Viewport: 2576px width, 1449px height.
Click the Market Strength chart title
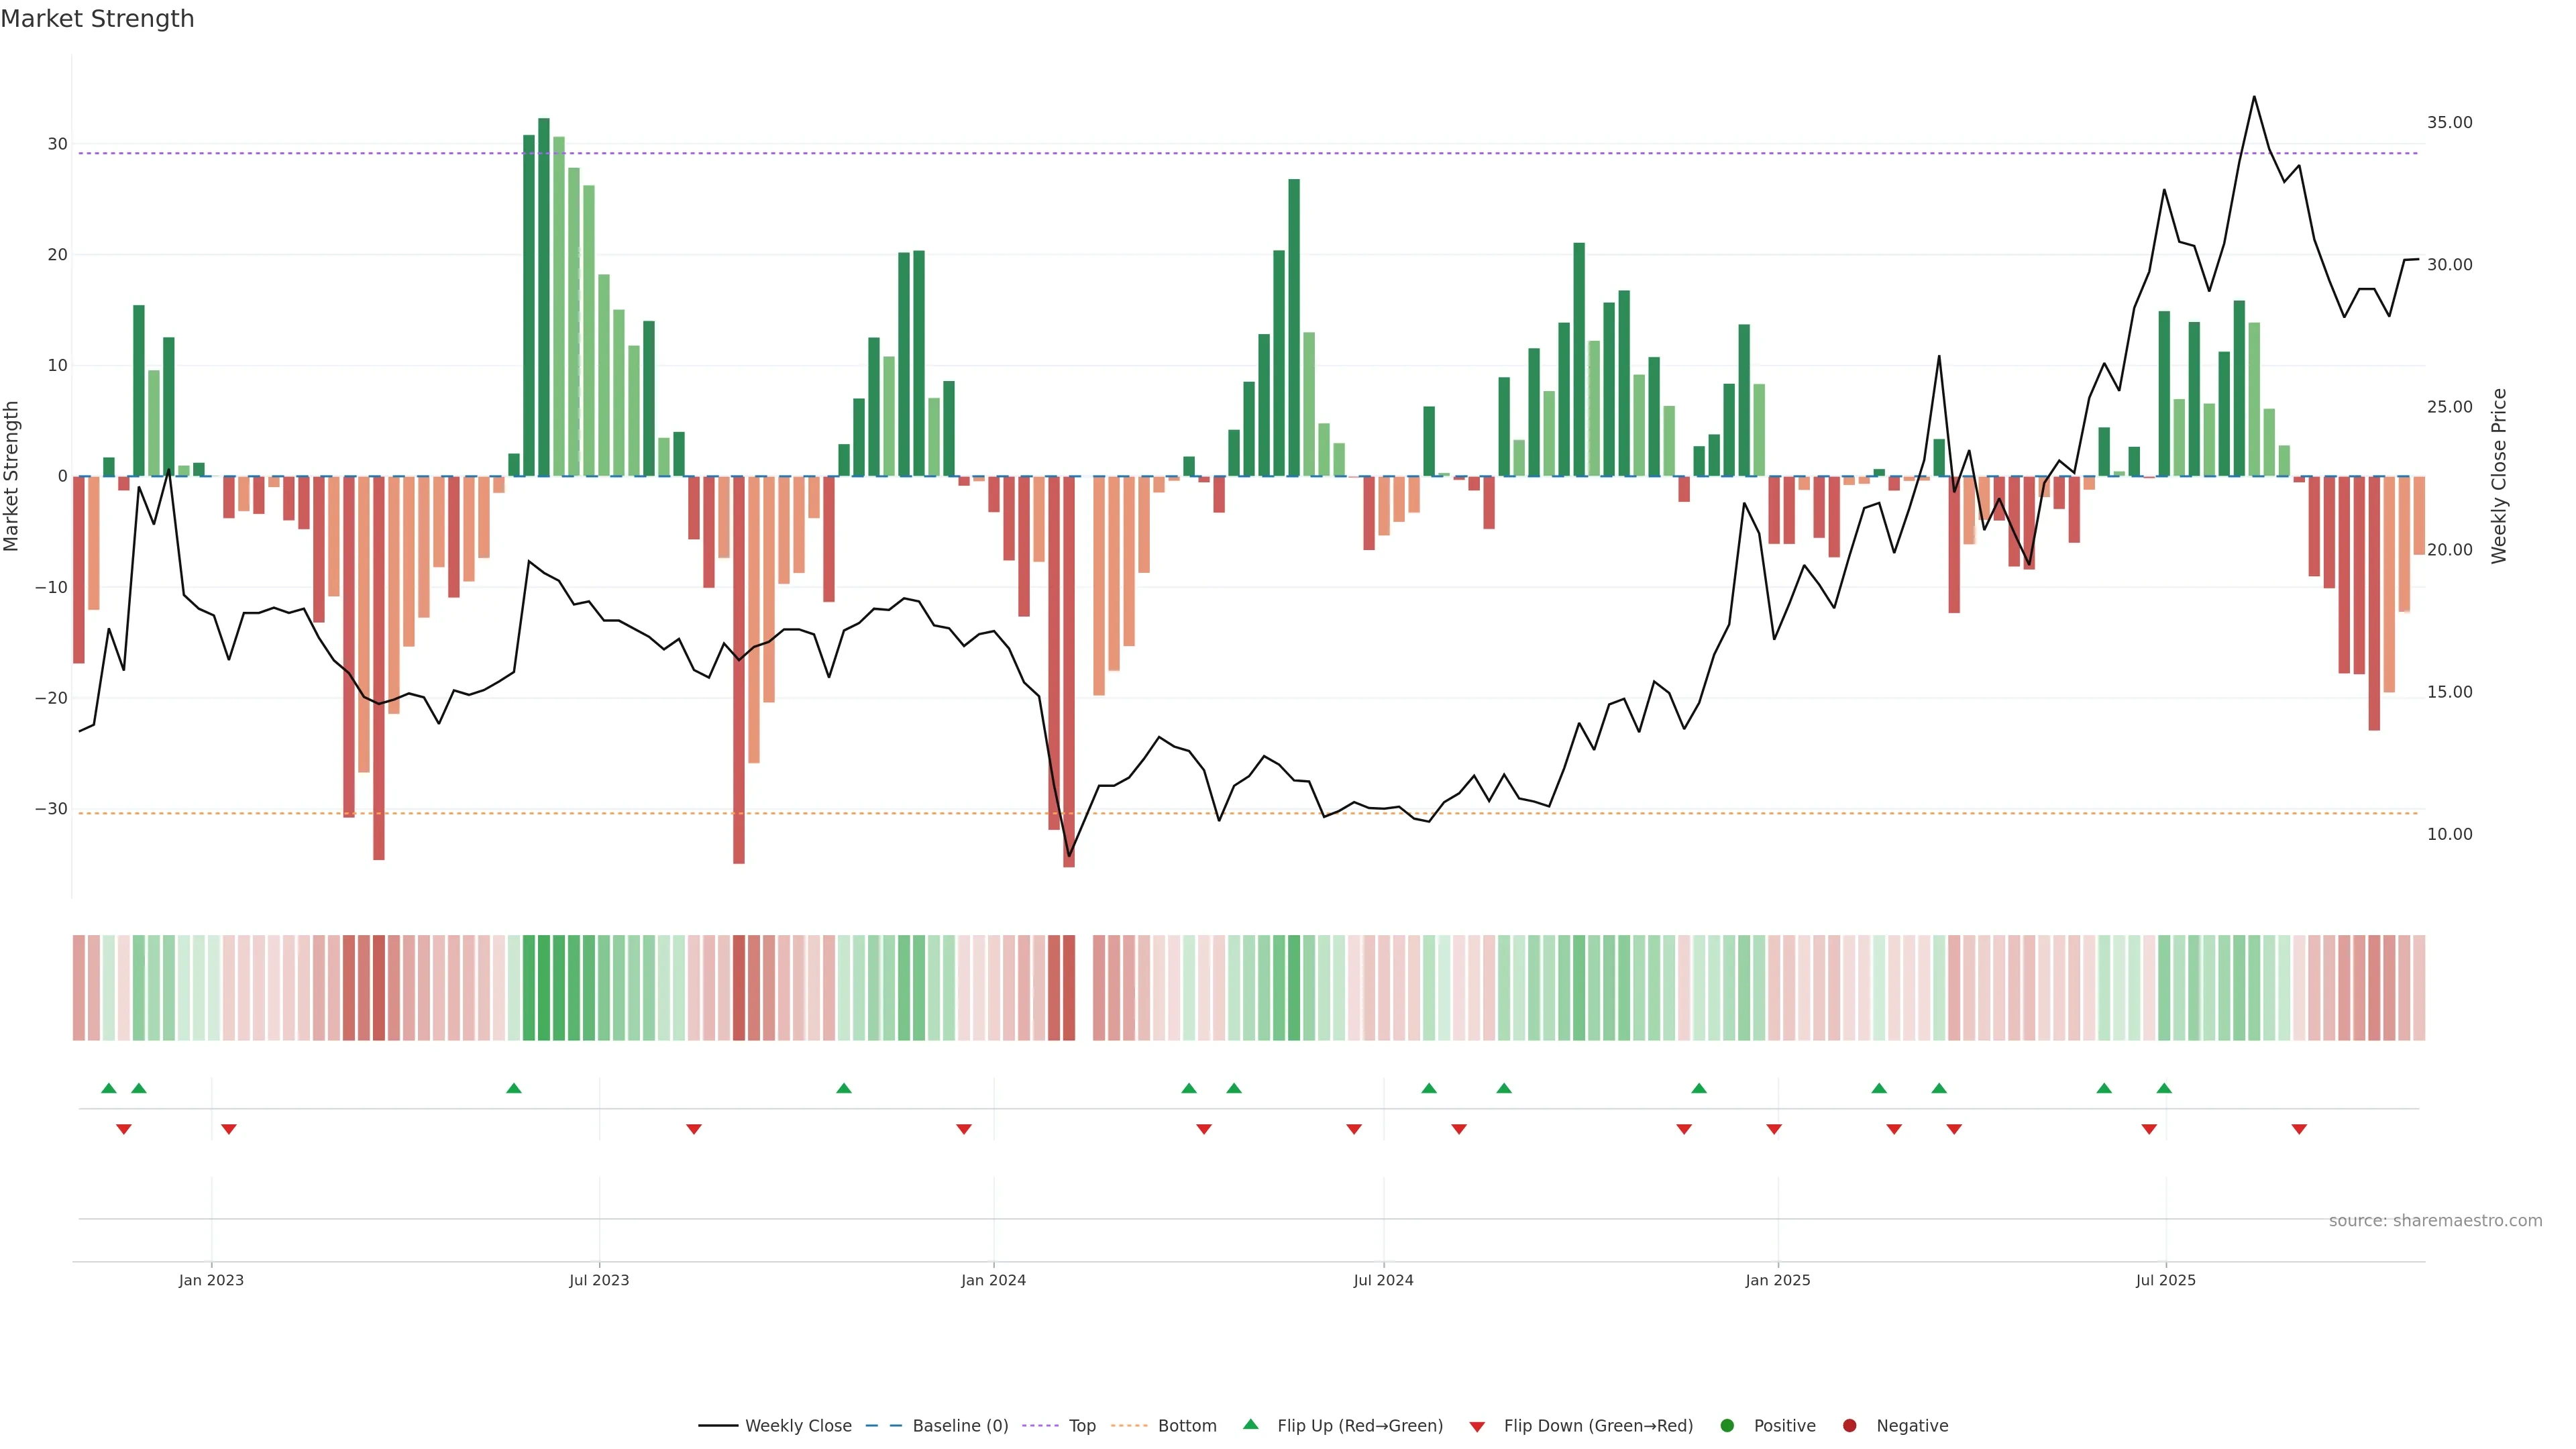(x=97, y=19)
